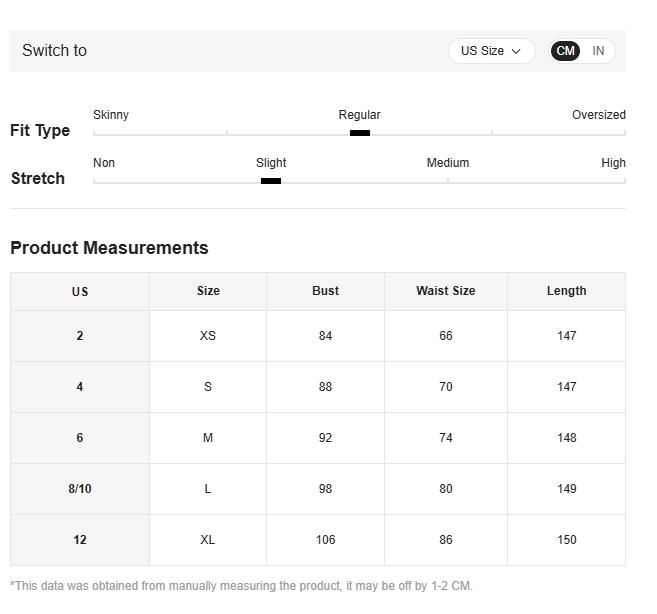Screen dimensions: 657x614
Task: Click the Slight stretch indicator
Action: [271, 181]
